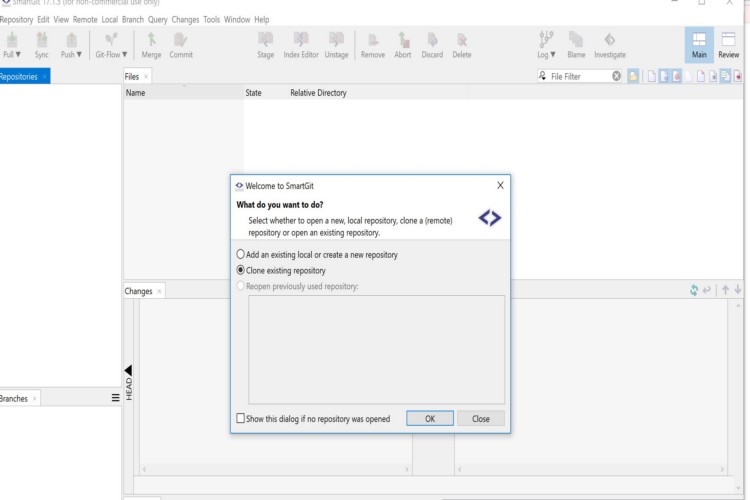Open the Help menu

[262, 20]
